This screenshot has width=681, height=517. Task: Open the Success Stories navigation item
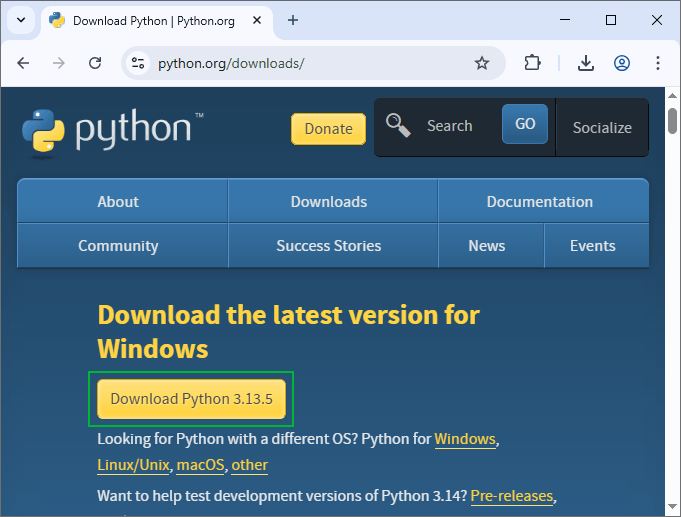click(333, 246)
